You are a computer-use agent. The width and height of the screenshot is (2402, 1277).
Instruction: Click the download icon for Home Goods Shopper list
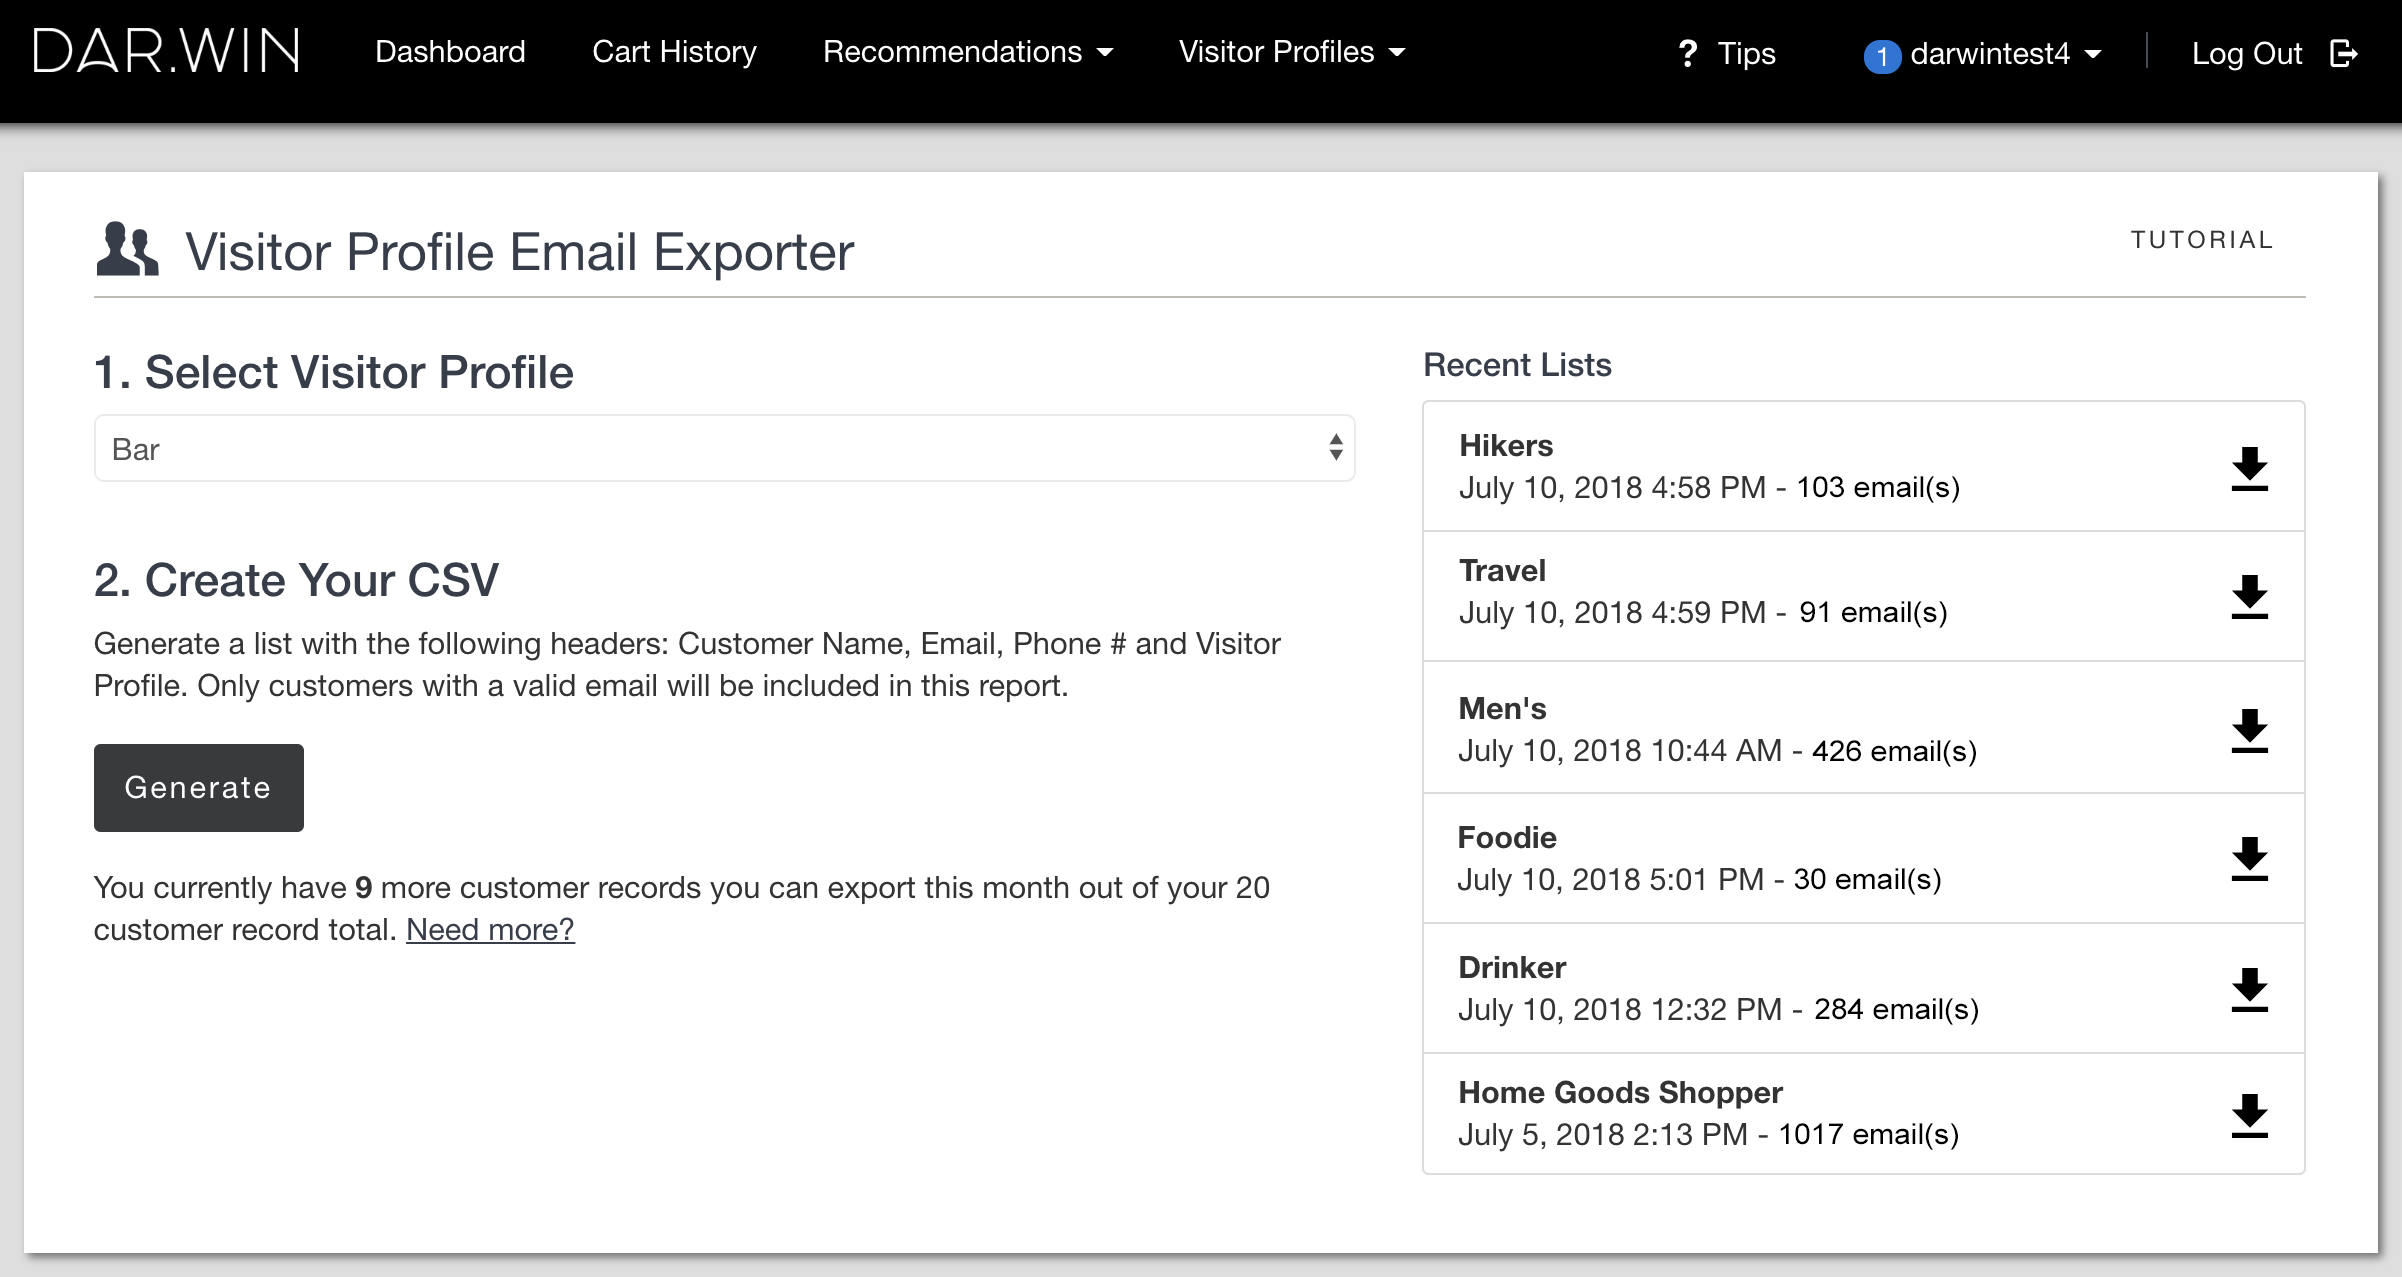click(x=2251, y=1113)
